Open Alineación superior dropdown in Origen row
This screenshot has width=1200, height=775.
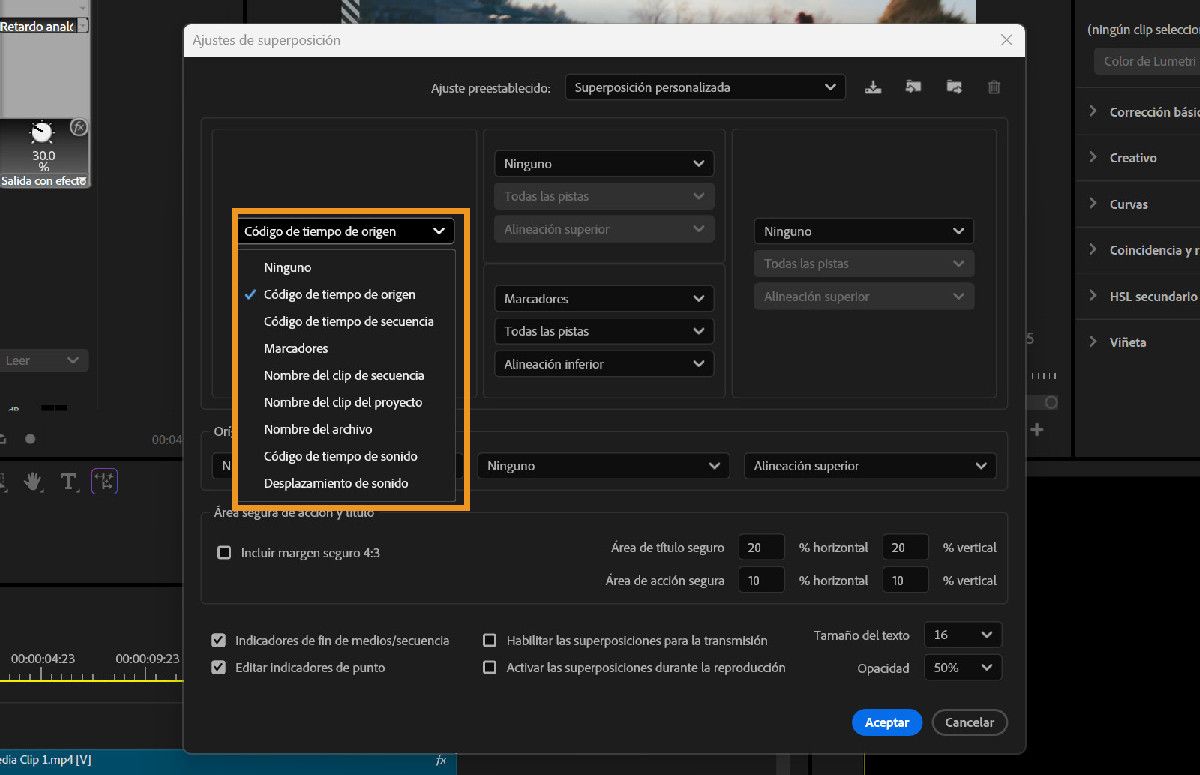tap(870, 465)
